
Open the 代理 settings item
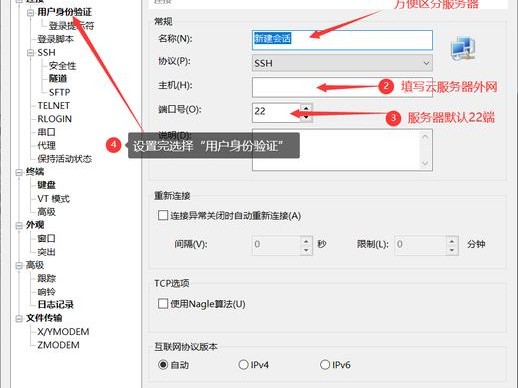pyautogui.click(x=46, y=145)
